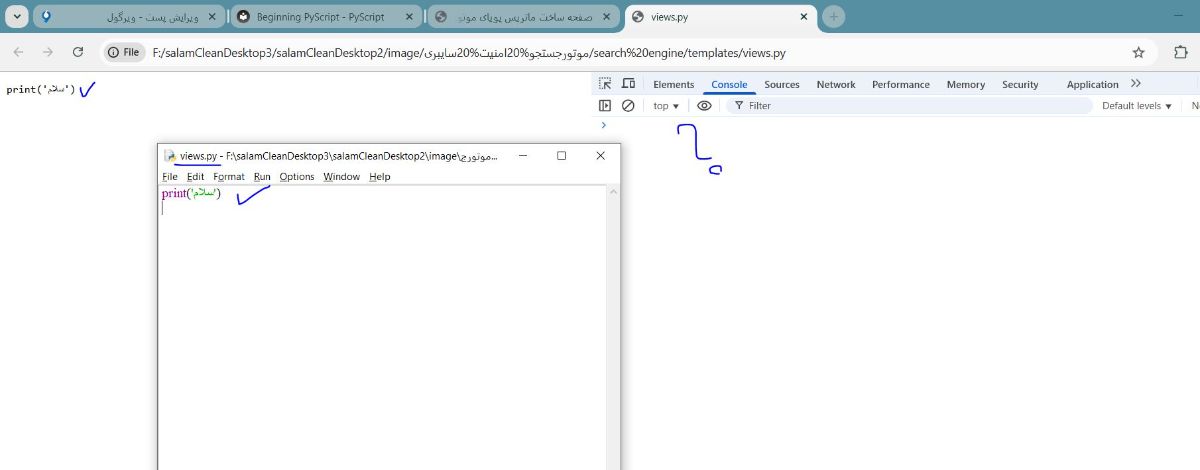Open IDLE Window menu
This screenshot has width=1200, height=470.
point(341,177)
